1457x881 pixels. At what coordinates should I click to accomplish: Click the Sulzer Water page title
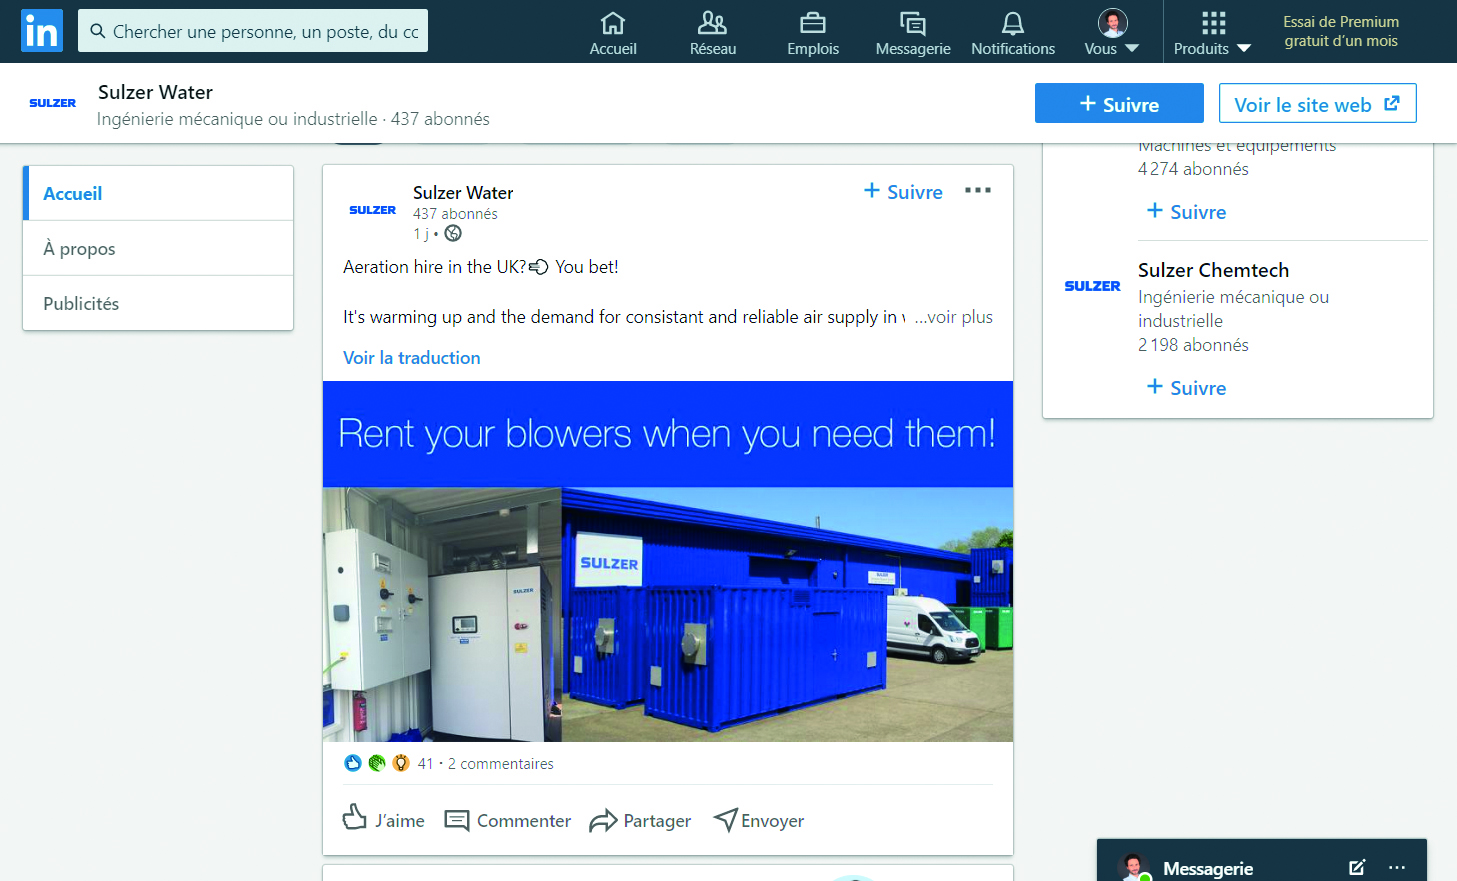click(x=155, y=92)
